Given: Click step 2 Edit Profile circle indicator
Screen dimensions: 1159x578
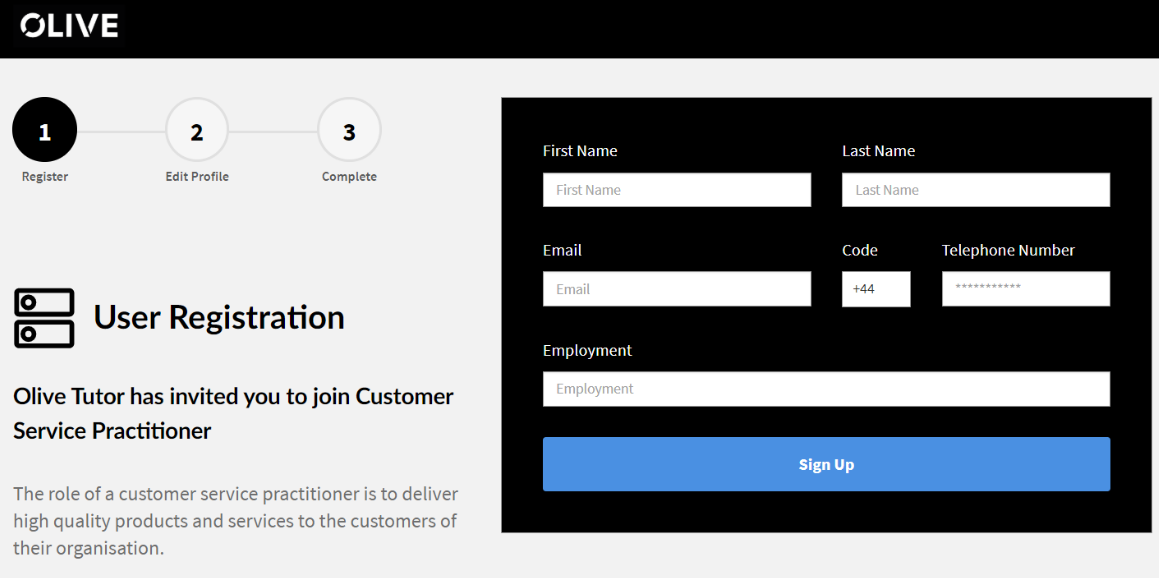Looking at the screenshot, I should click(196, 129).
